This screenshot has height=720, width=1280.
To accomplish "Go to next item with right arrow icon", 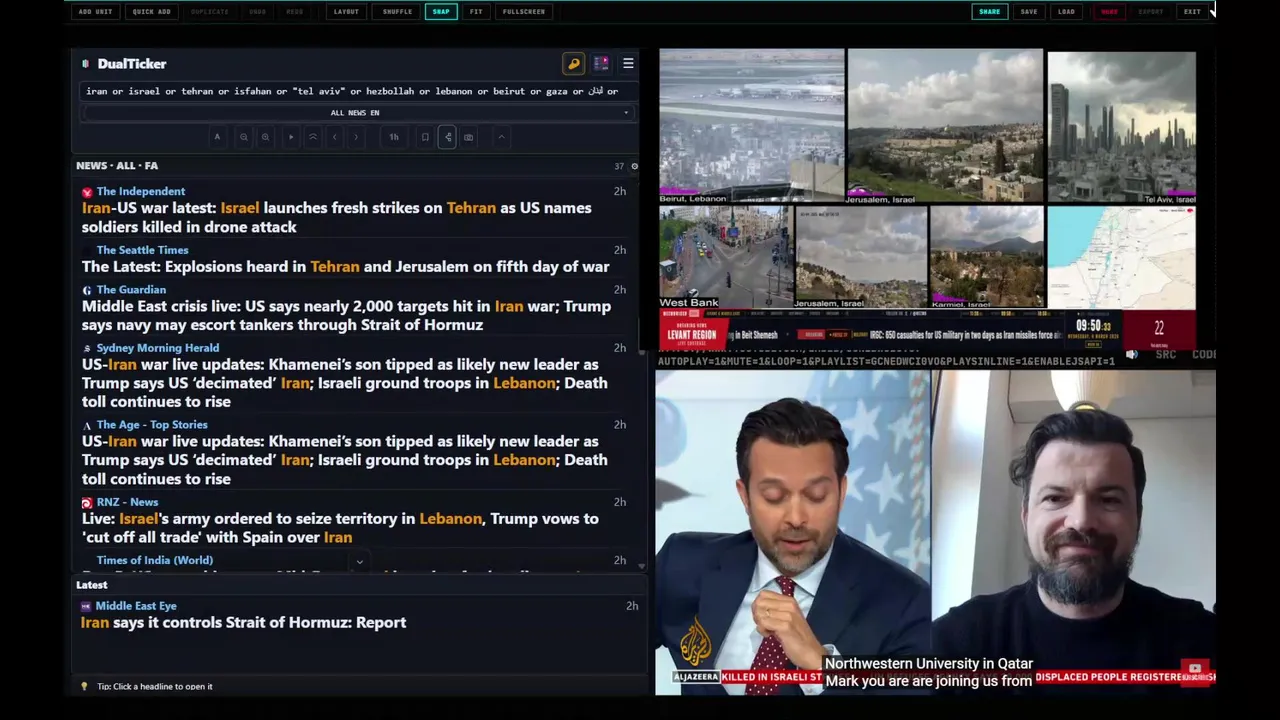I will (x=356, y=137).
